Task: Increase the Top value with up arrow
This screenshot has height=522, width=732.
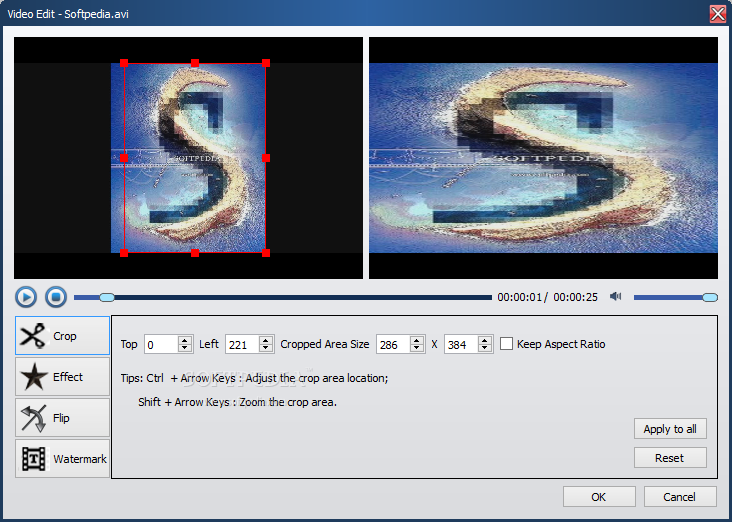Action: (185, 340)
